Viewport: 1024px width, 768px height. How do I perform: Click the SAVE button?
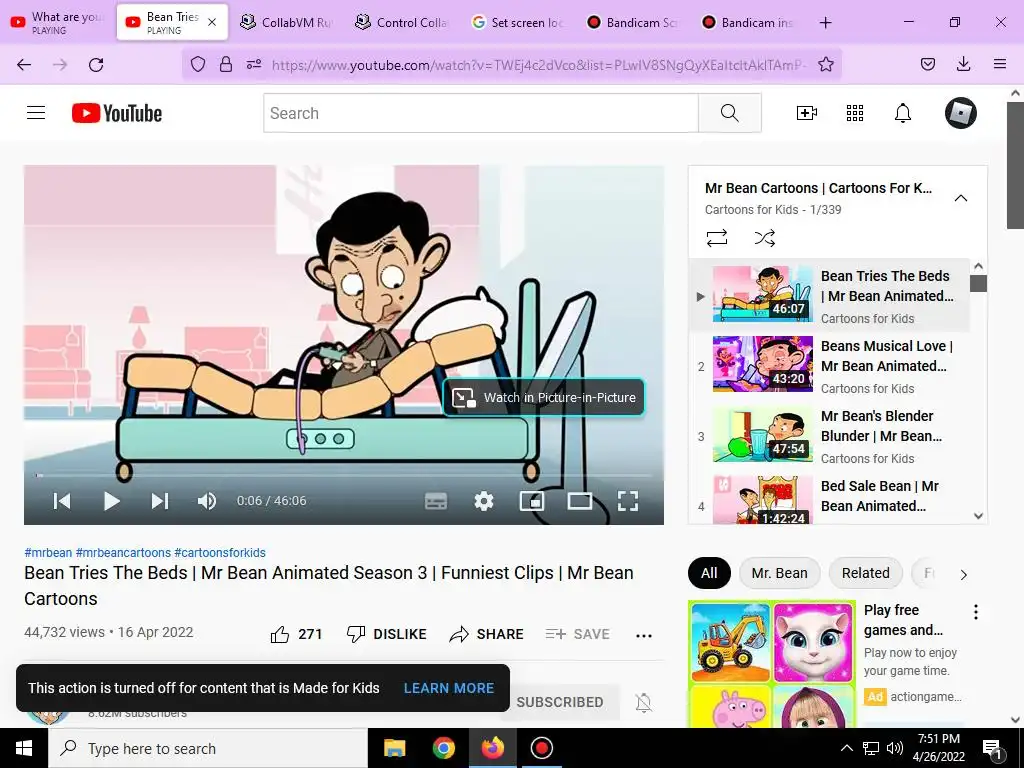577,634
